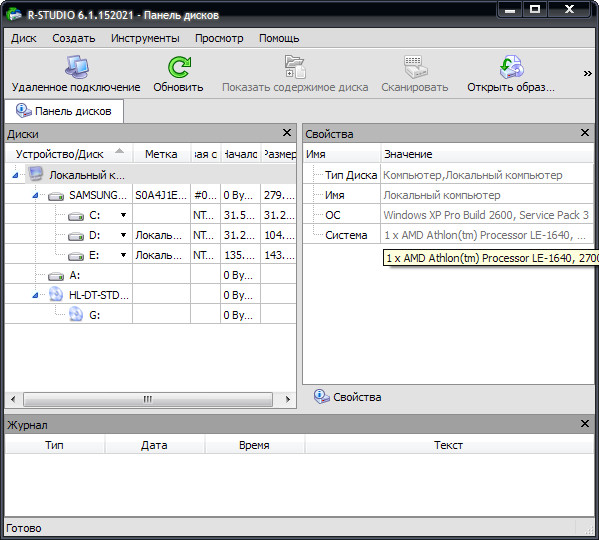Viewport: 599px width, 540px height.
Task: Collapse the SAMSUNG drive node
Action: pos(35,196)
